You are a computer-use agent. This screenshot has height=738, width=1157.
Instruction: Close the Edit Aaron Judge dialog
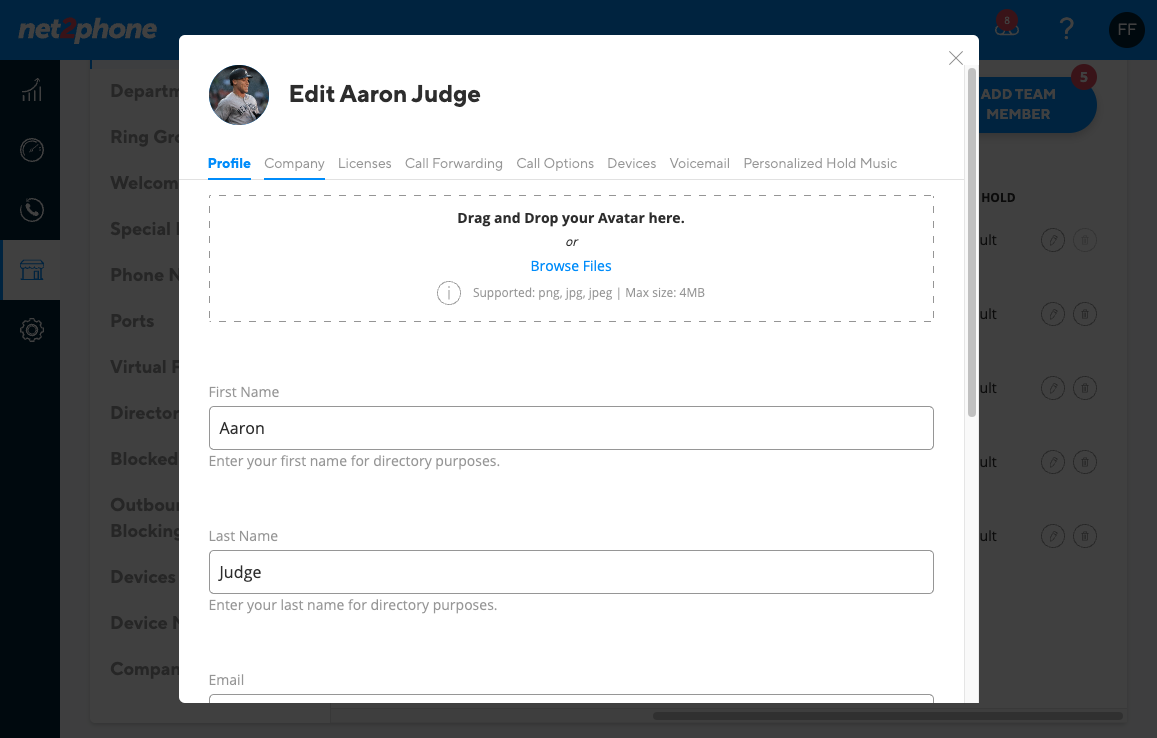[x=956, y=58]
